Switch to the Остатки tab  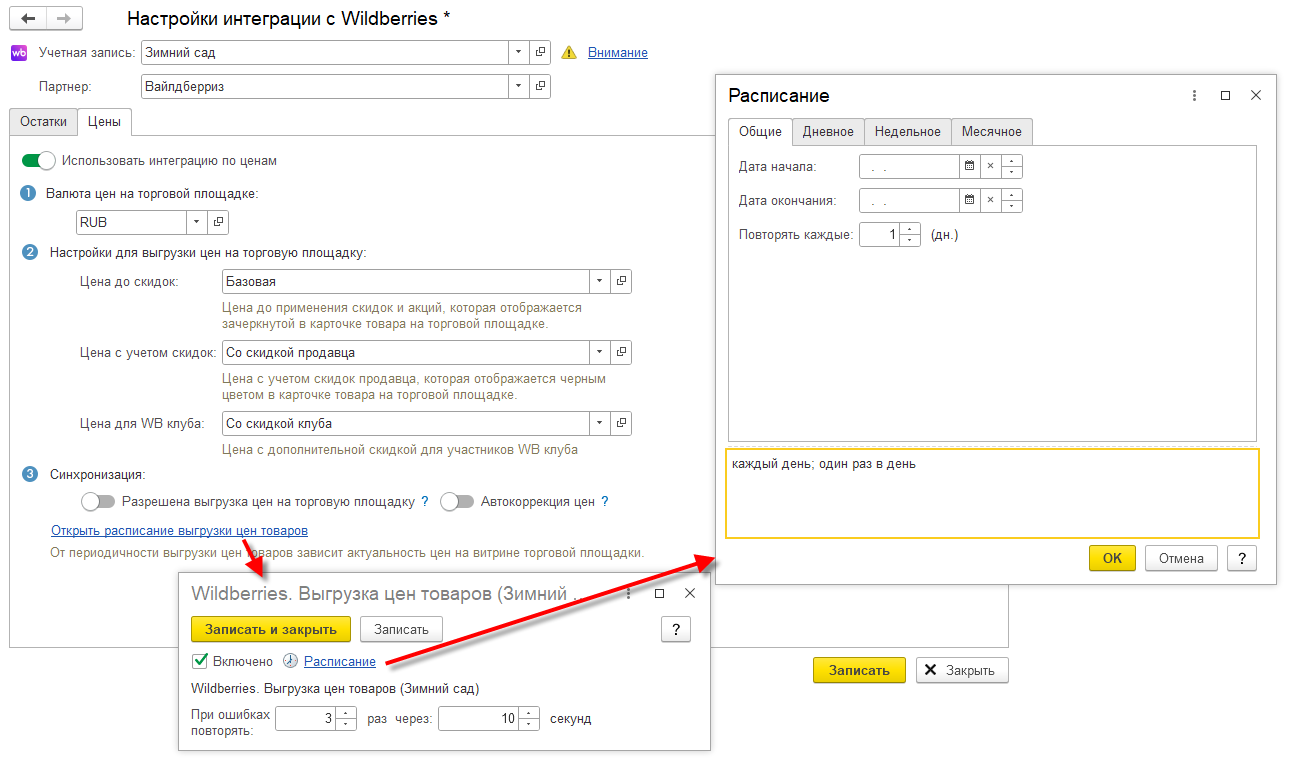point(43,122)
